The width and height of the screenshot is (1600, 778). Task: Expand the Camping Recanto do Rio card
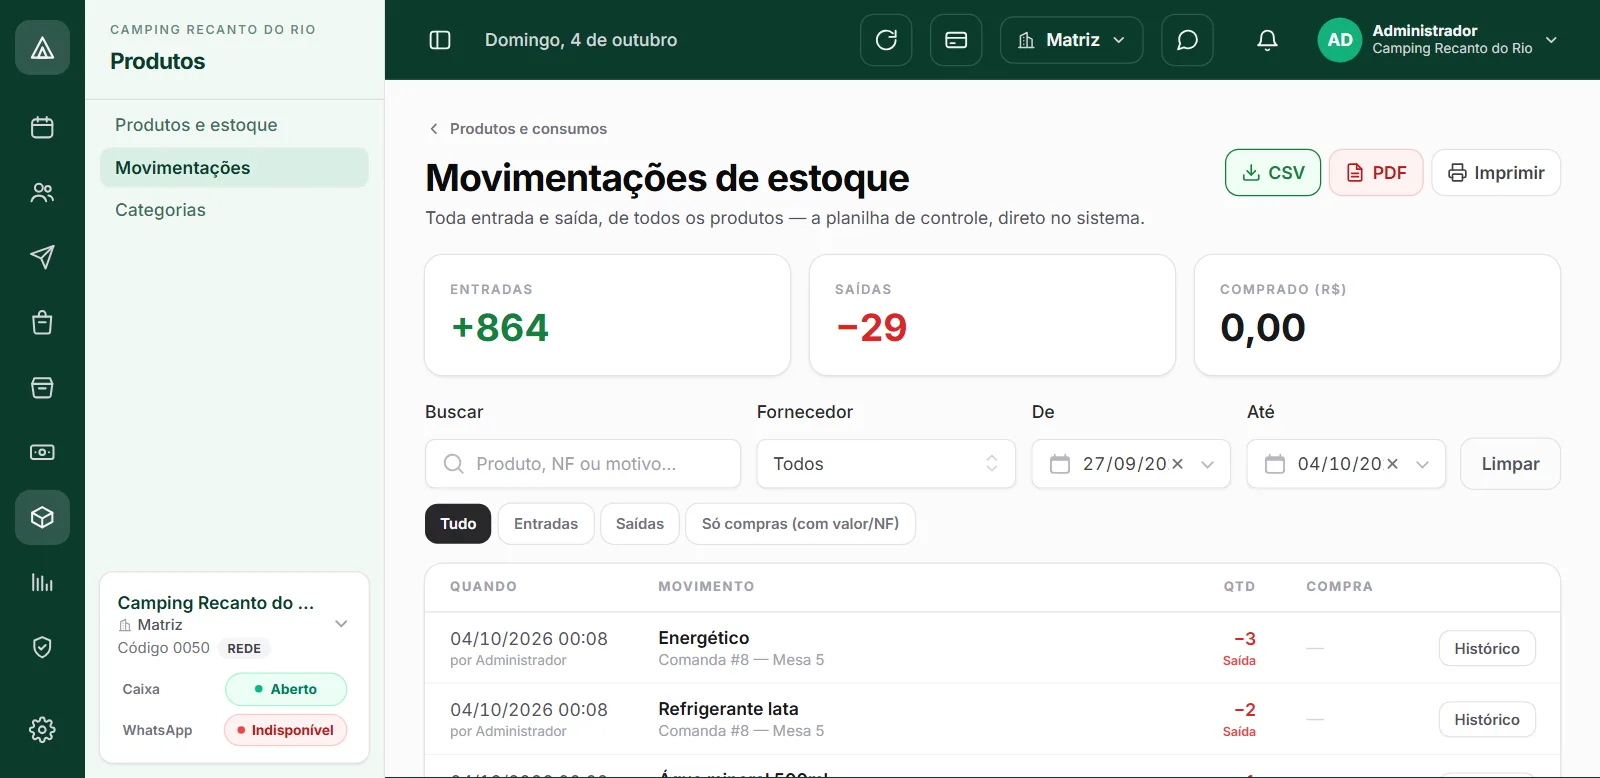(x=341, y=624)
